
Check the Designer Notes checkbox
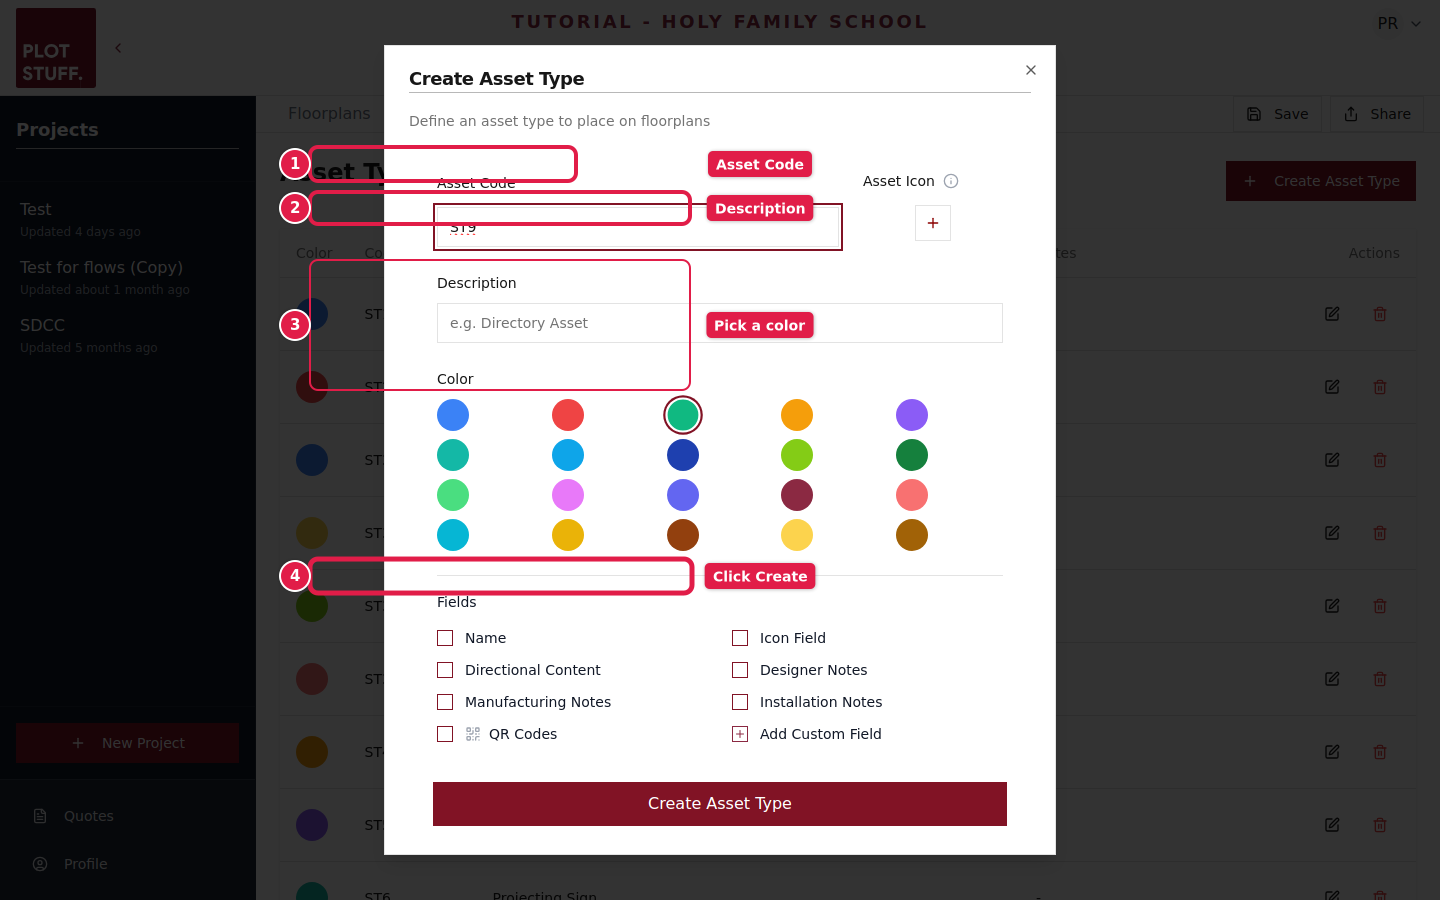click(740, 669)
